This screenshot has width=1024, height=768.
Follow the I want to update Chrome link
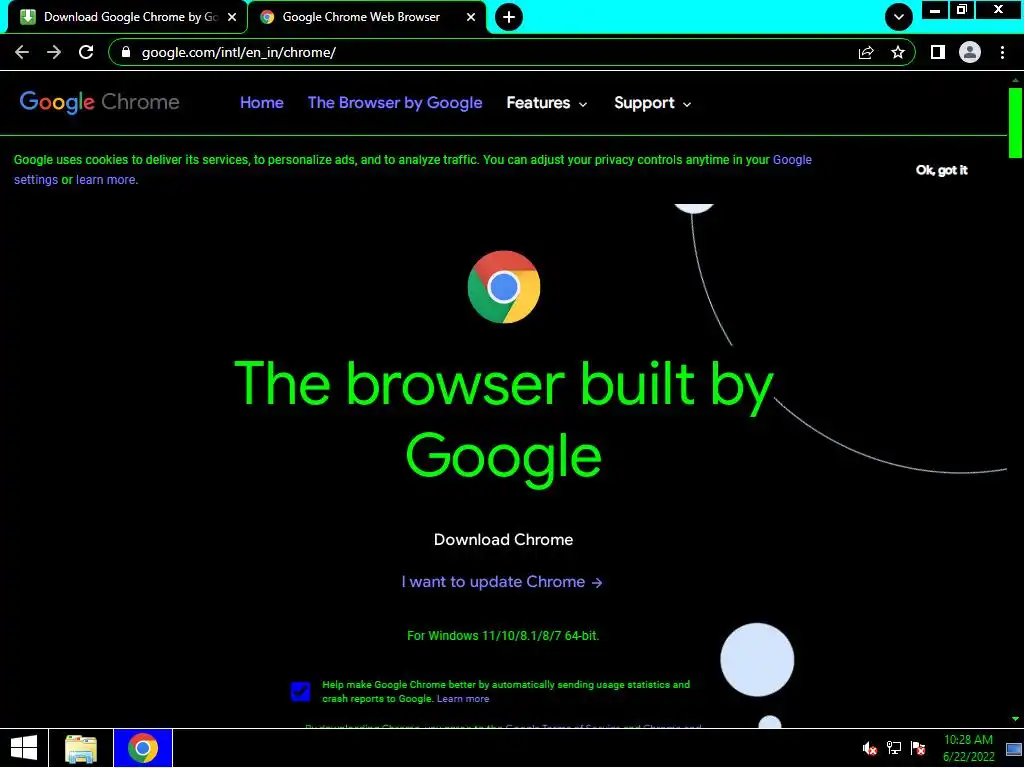click(x=502, y=582)
